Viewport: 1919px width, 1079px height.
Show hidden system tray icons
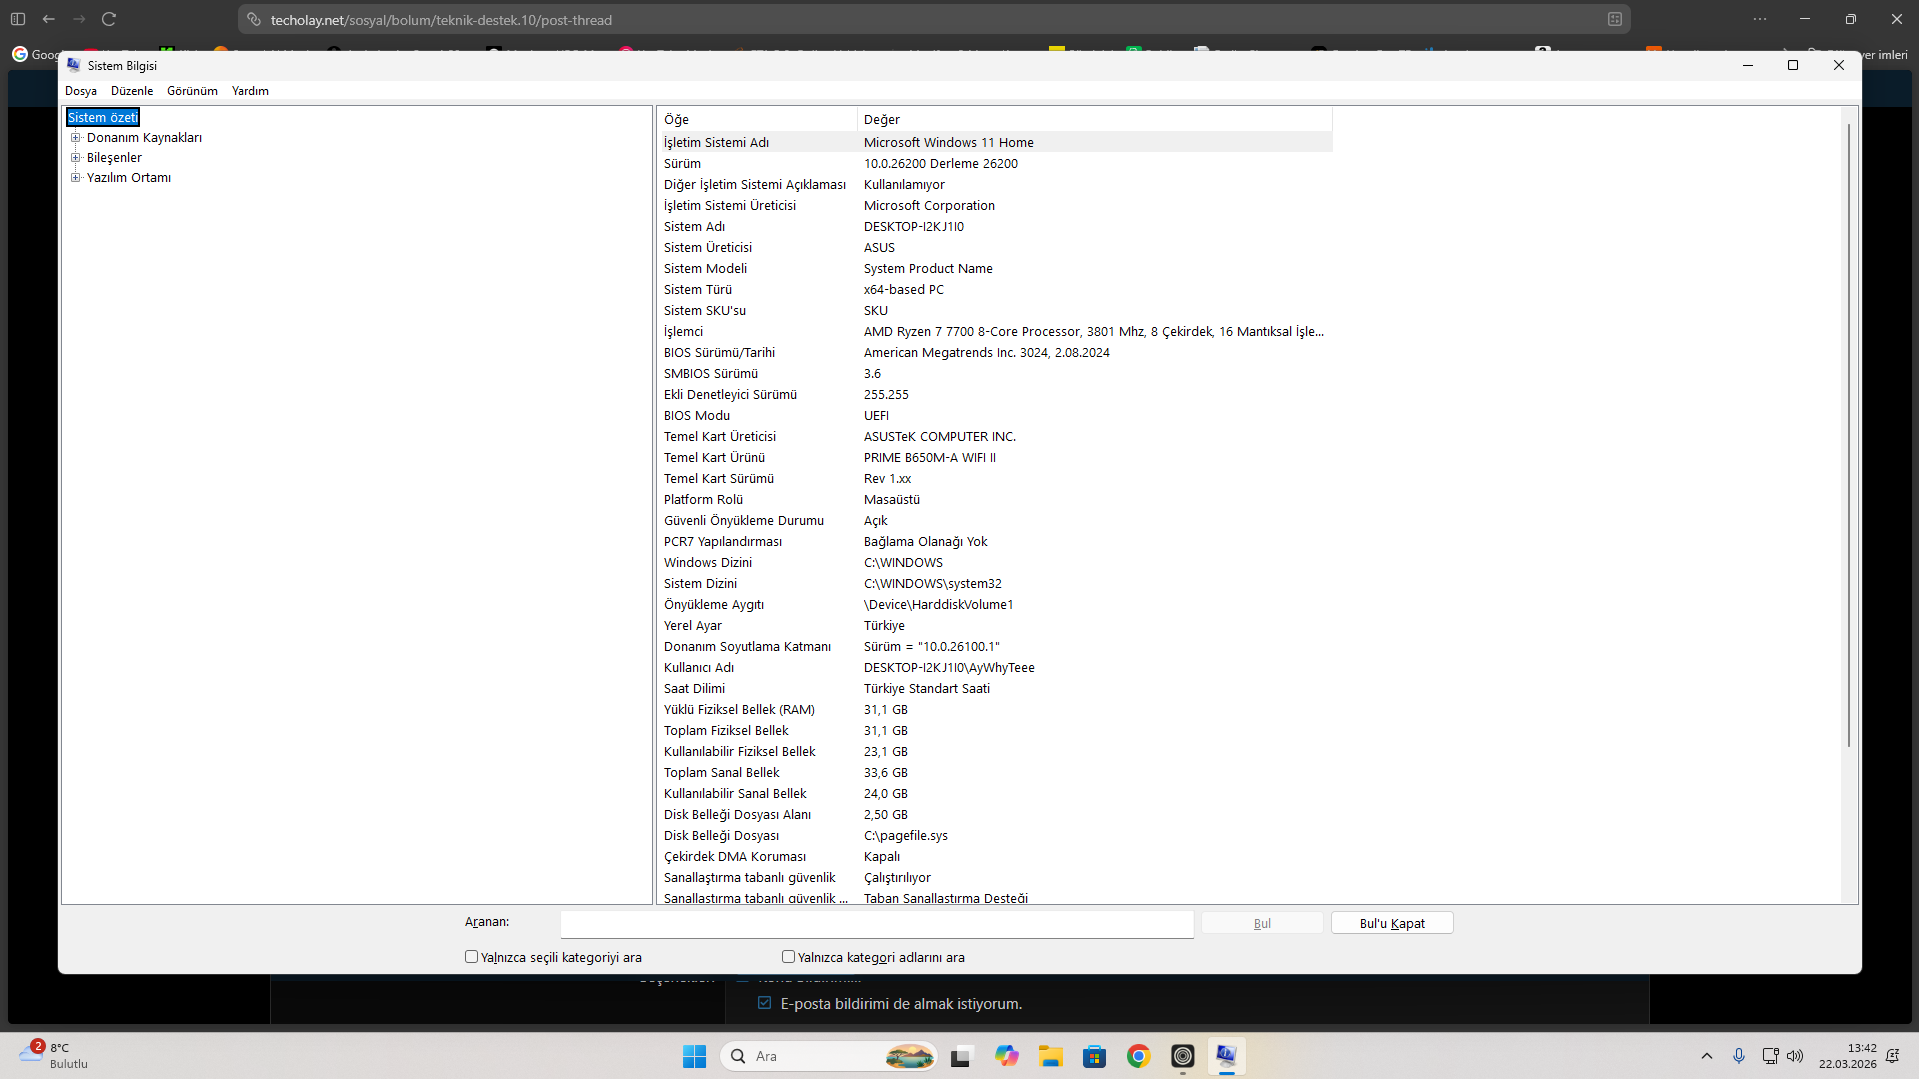tap(1707, 1056)
